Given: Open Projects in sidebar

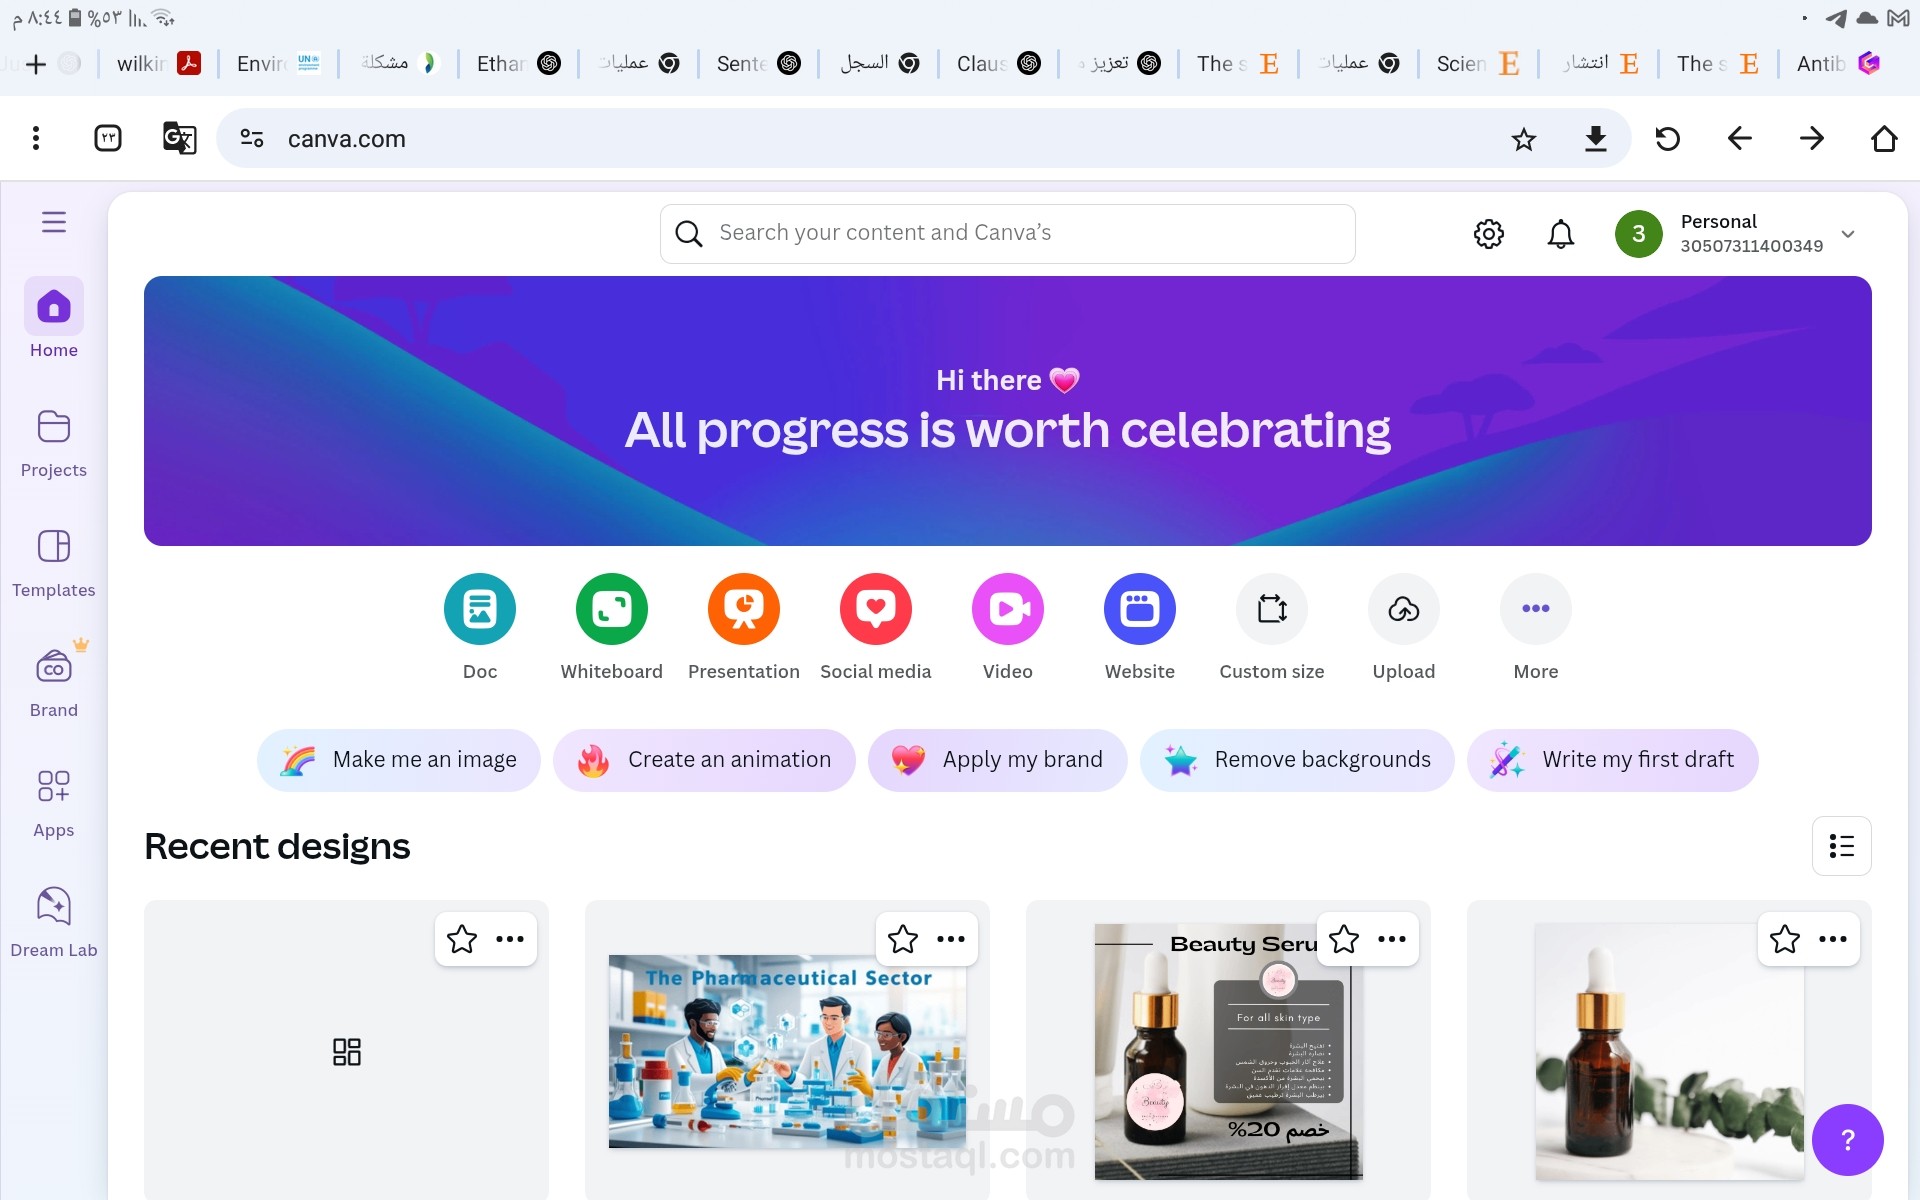Looking at the screenshot, I should pos(54,443).
